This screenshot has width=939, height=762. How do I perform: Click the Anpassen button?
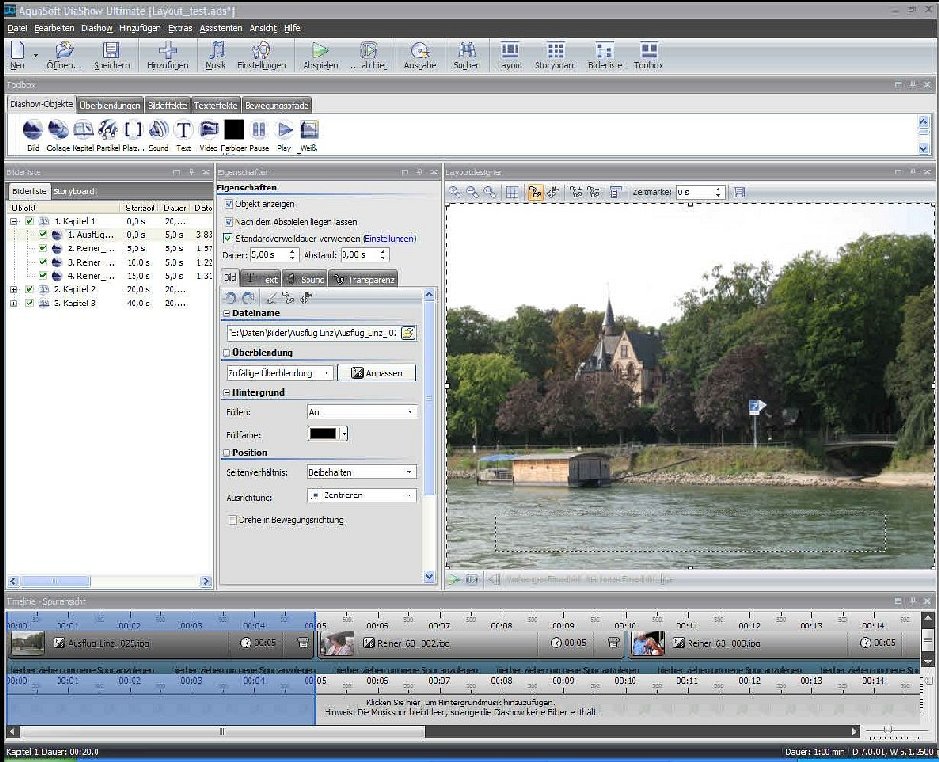click(376, 372)
